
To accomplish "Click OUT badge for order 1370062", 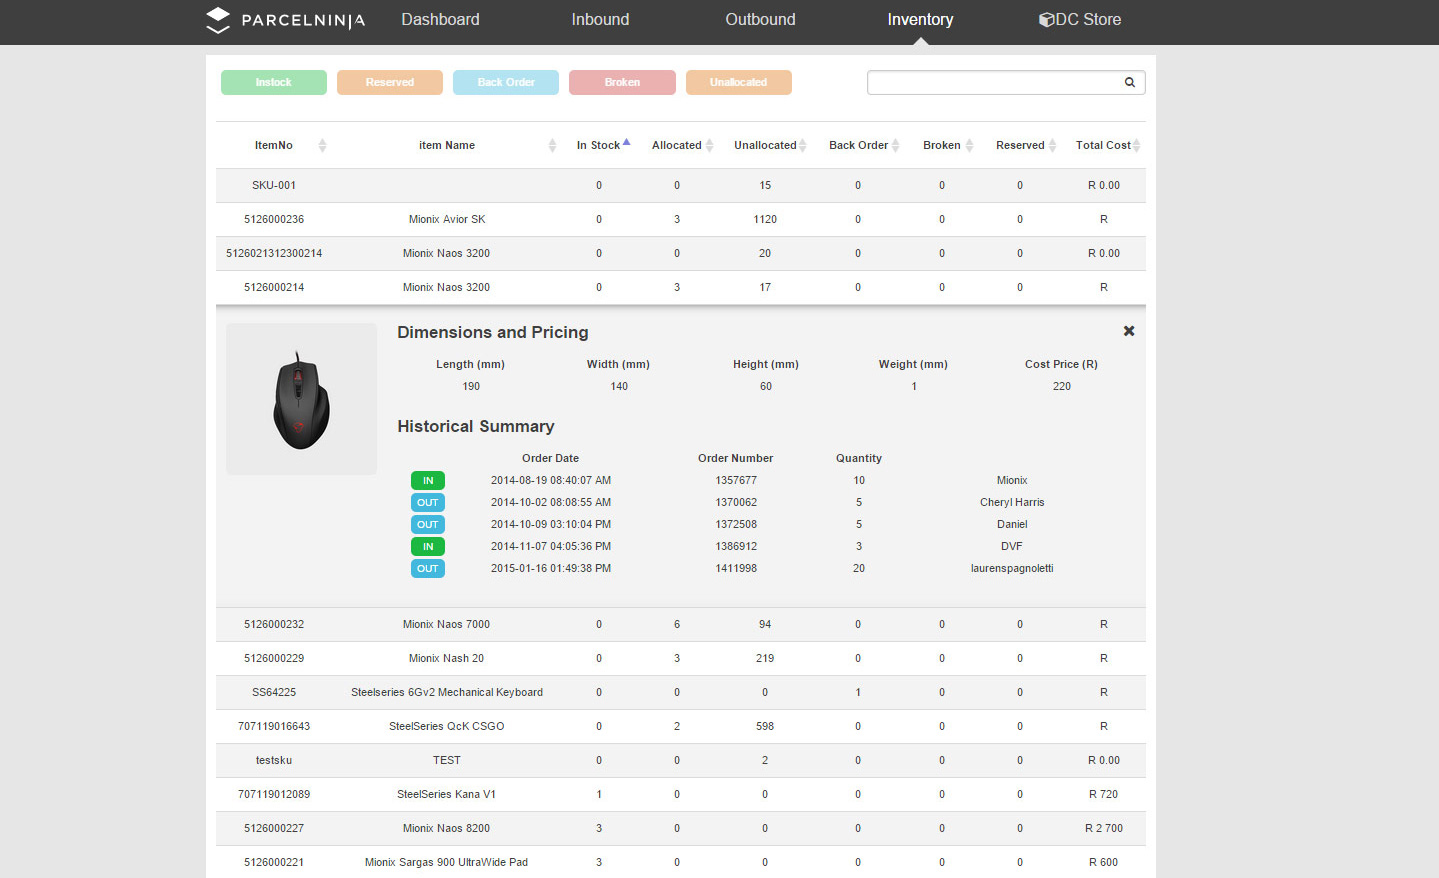I will pos(428,503).
